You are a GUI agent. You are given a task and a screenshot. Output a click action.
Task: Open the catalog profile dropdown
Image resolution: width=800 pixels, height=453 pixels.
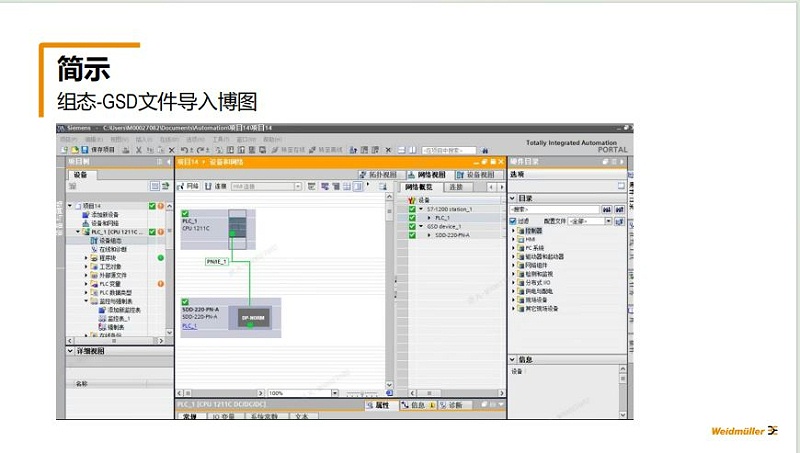[608, 221]
